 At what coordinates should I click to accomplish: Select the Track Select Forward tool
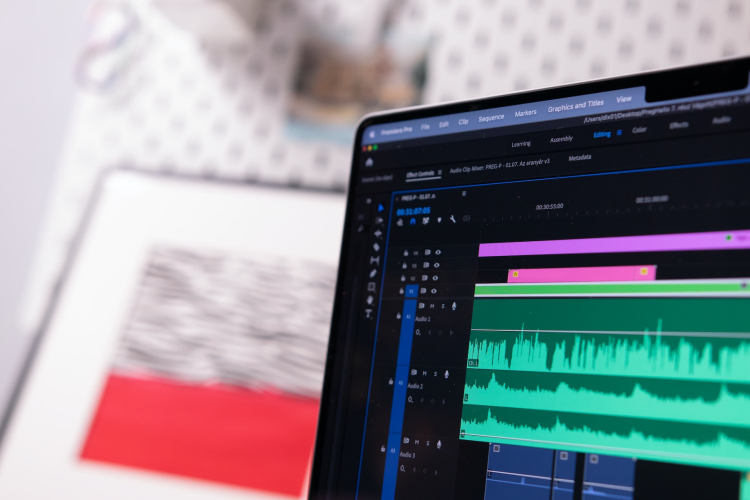point(380,221)
